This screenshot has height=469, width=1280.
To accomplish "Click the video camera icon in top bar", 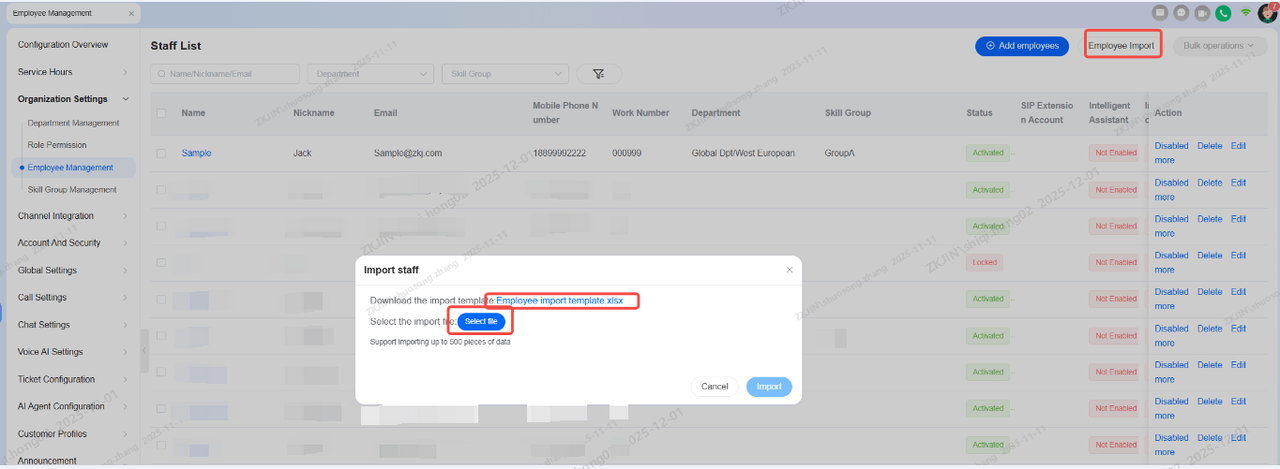I will (x=1202, y=13).
